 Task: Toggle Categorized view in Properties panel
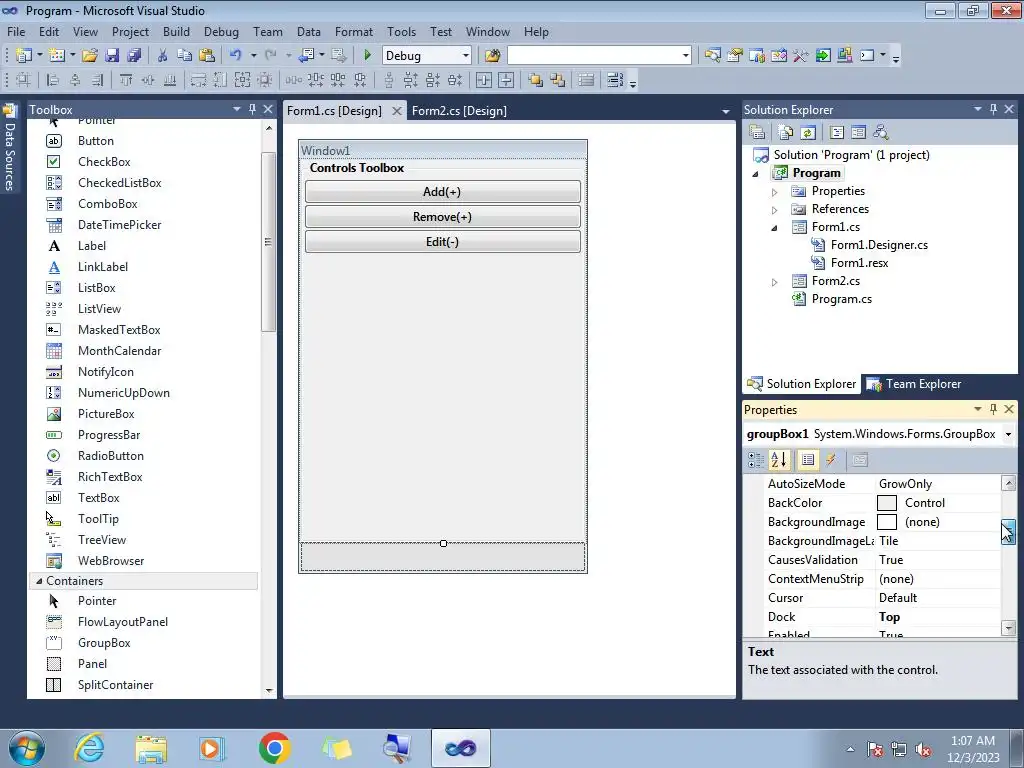(756, 460)
